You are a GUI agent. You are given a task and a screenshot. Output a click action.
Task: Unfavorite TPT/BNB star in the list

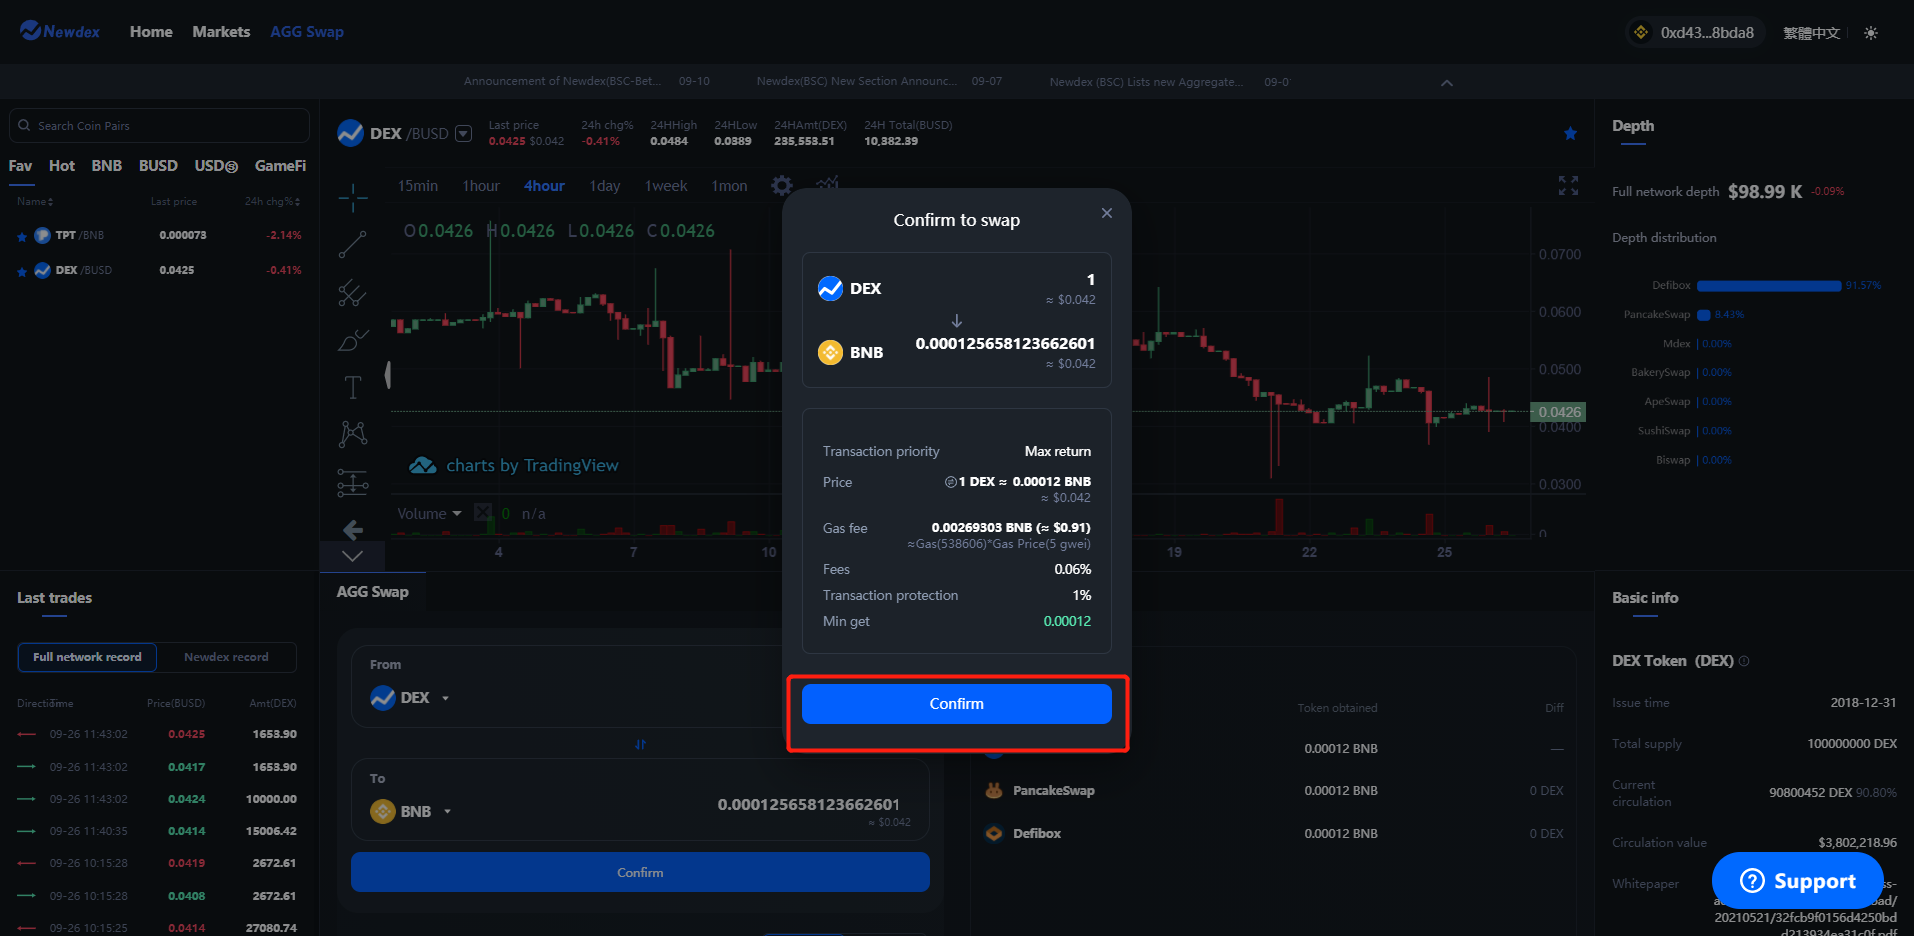[22, 236]
